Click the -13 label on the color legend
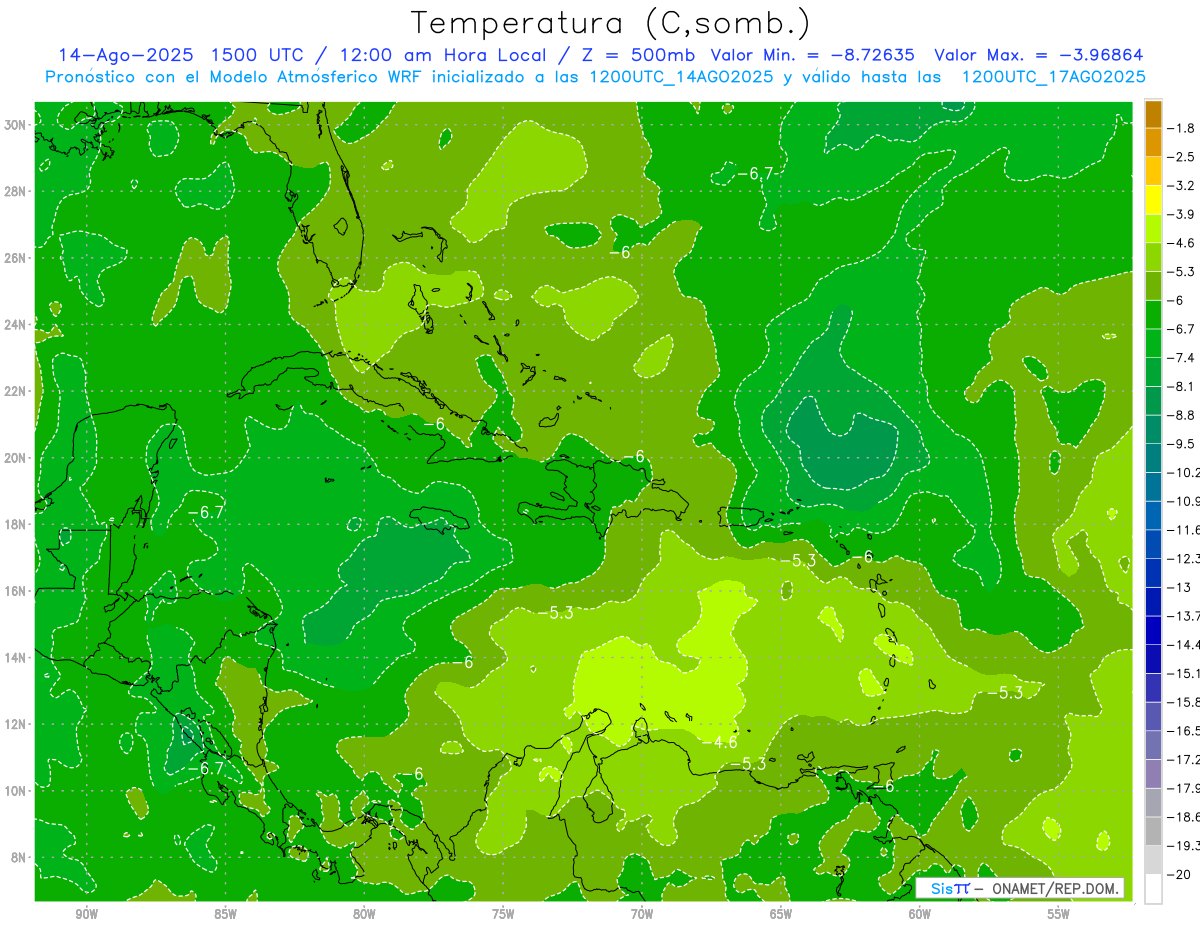Screen dimensions: 1200x927 1181,587
